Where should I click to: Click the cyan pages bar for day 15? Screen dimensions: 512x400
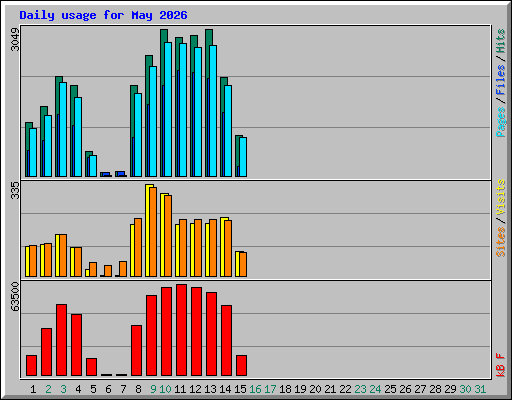243,157
